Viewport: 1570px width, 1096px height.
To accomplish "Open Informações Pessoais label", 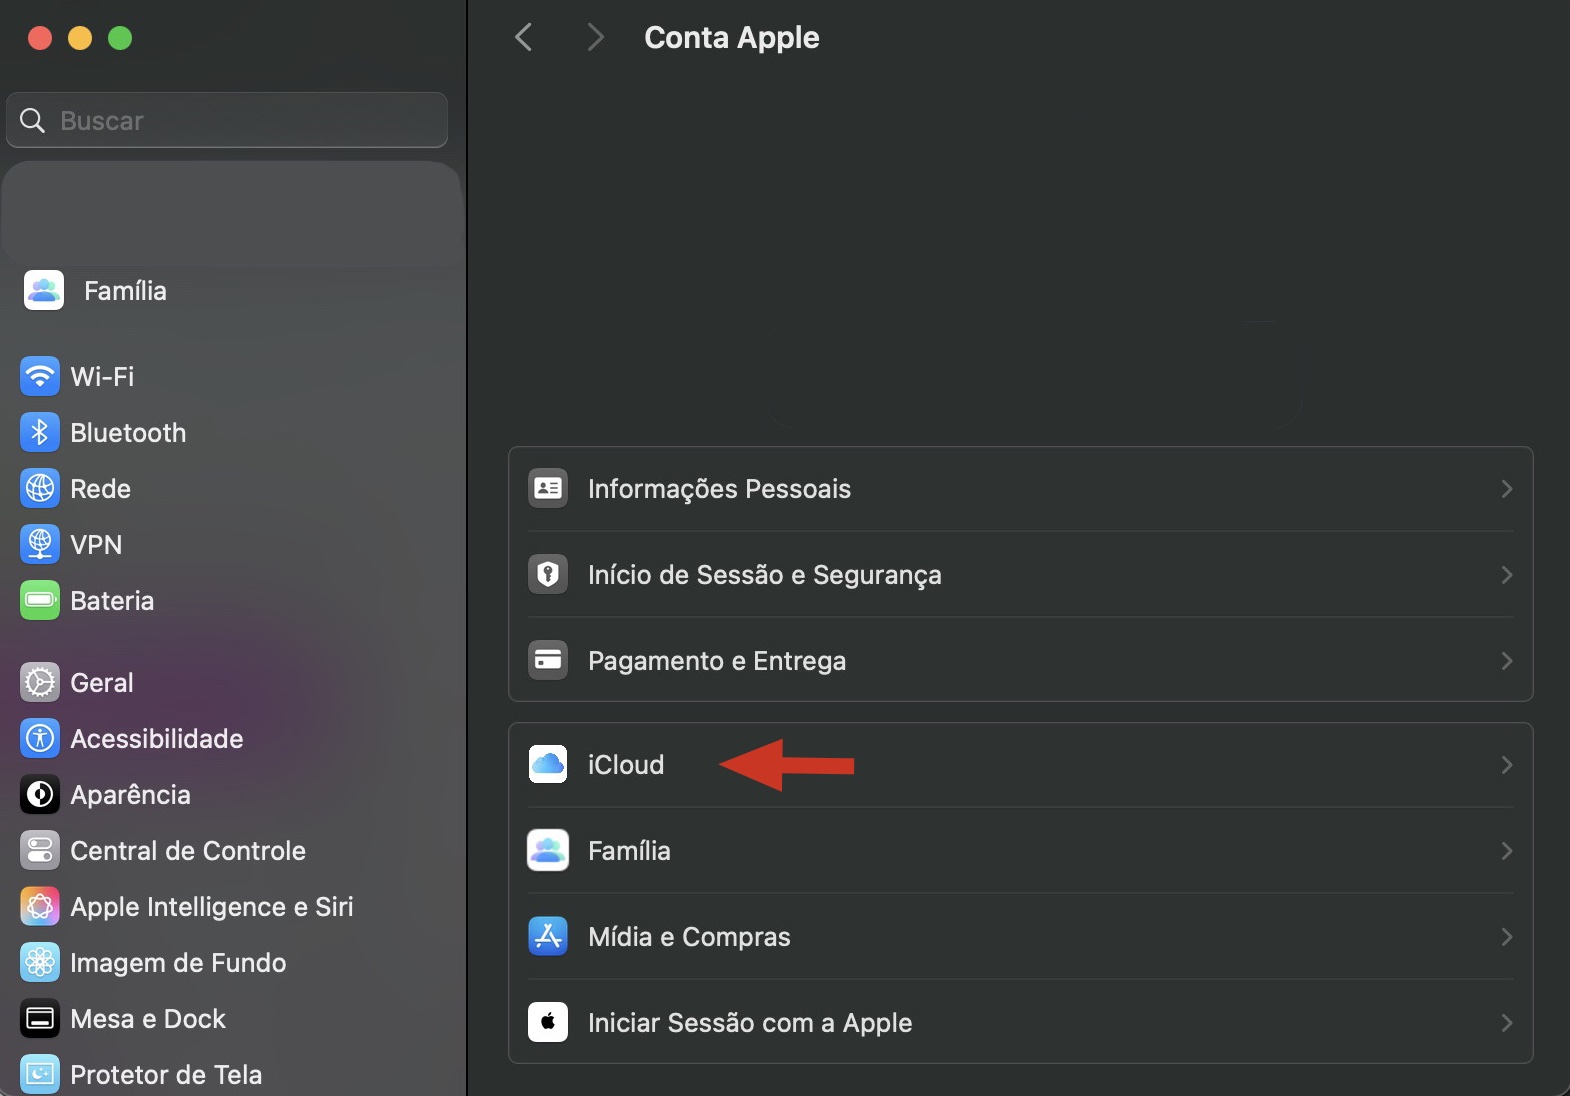I will point(719,488).
